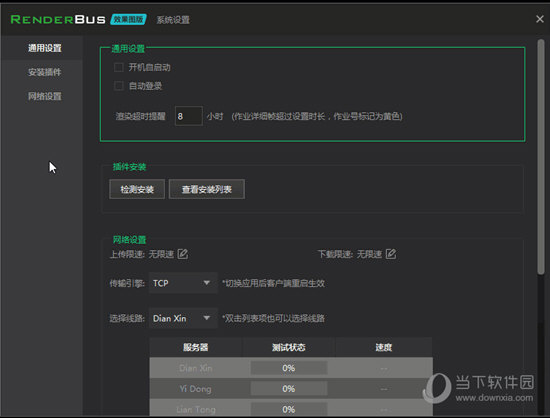The height and width of the screenshot is (418, 550).
Task: Click the RenderBus logo
Action: coord(58,20)
